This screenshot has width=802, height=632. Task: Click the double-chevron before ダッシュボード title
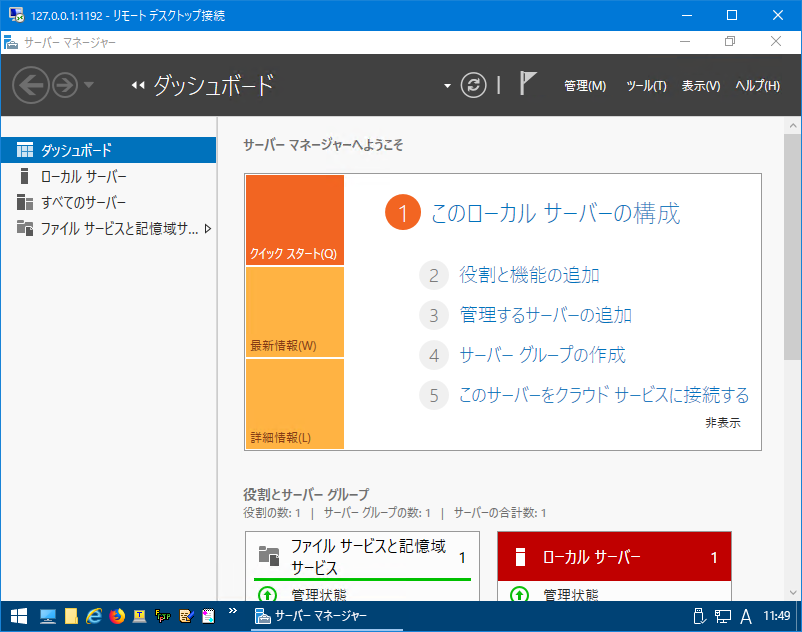coord(138,85)
